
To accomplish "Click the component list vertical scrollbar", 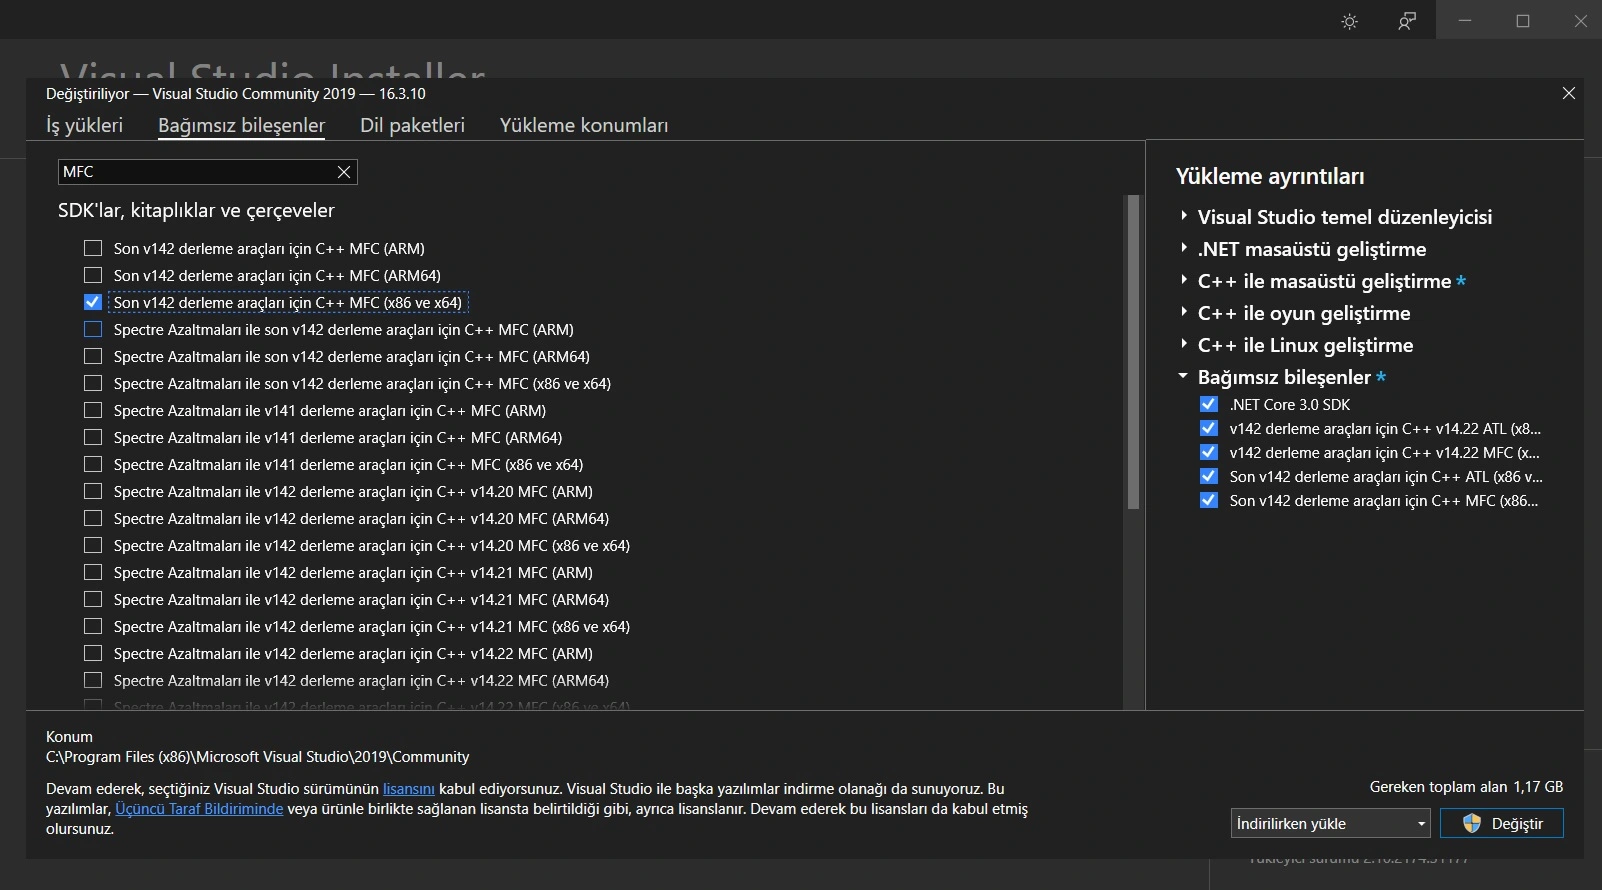I will (x=1133, y=352).
